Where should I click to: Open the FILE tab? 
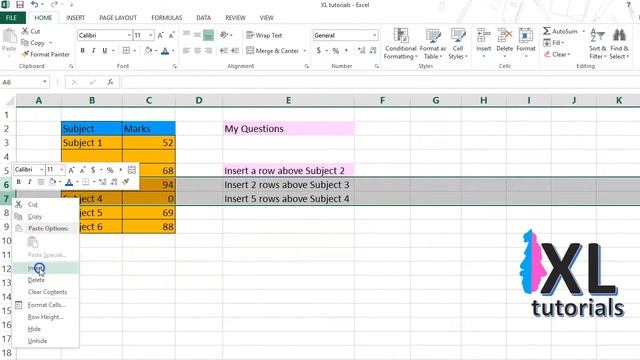[x=11, y=18]
